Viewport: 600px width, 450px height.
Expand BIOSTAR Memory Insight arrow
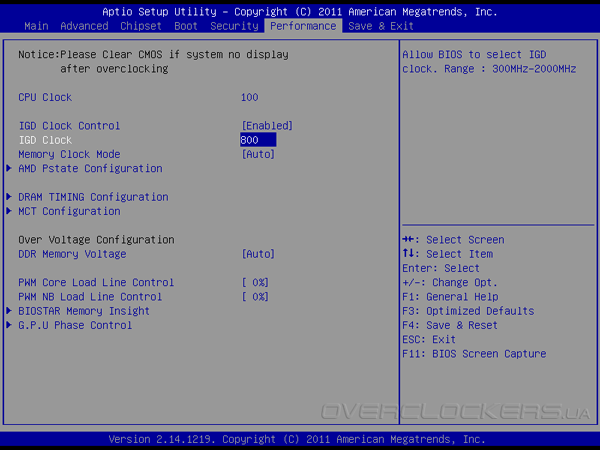[9, 311]
